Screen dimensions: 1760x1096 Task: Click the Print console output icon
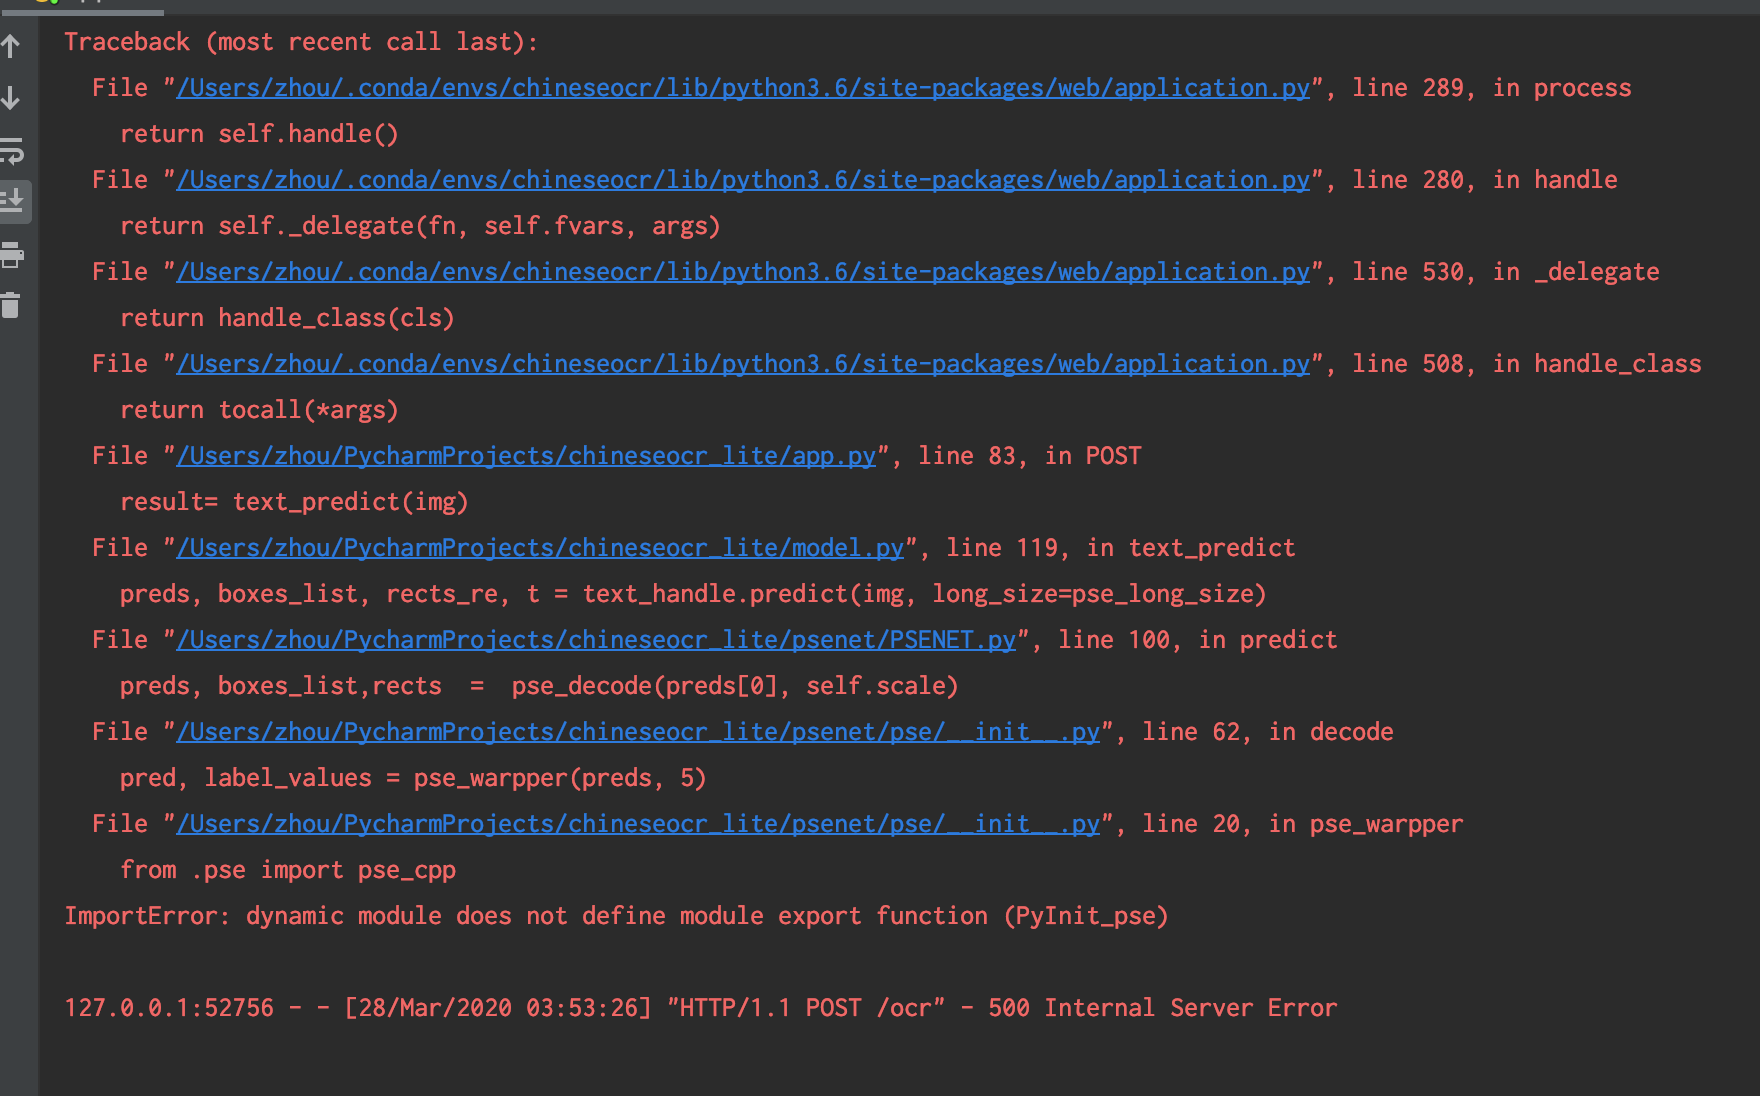pos(13,255)
